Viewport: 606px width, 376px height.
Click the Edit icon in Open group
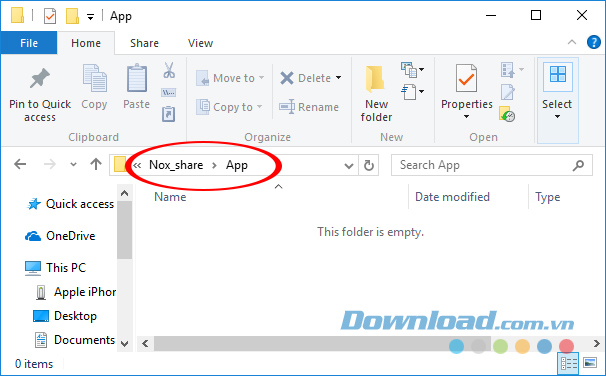[x=507, y=92]
